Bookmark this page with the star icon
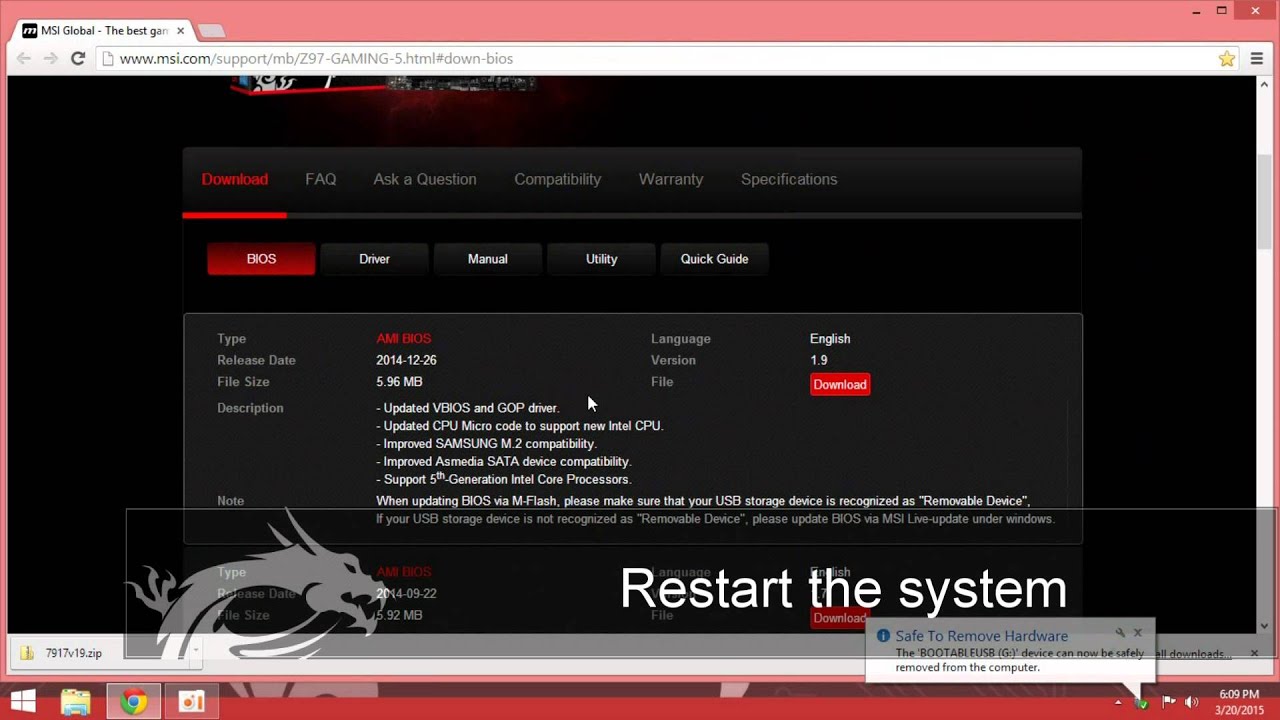This screenshot has width=1280, height=720. click(x=1227, y=59)
